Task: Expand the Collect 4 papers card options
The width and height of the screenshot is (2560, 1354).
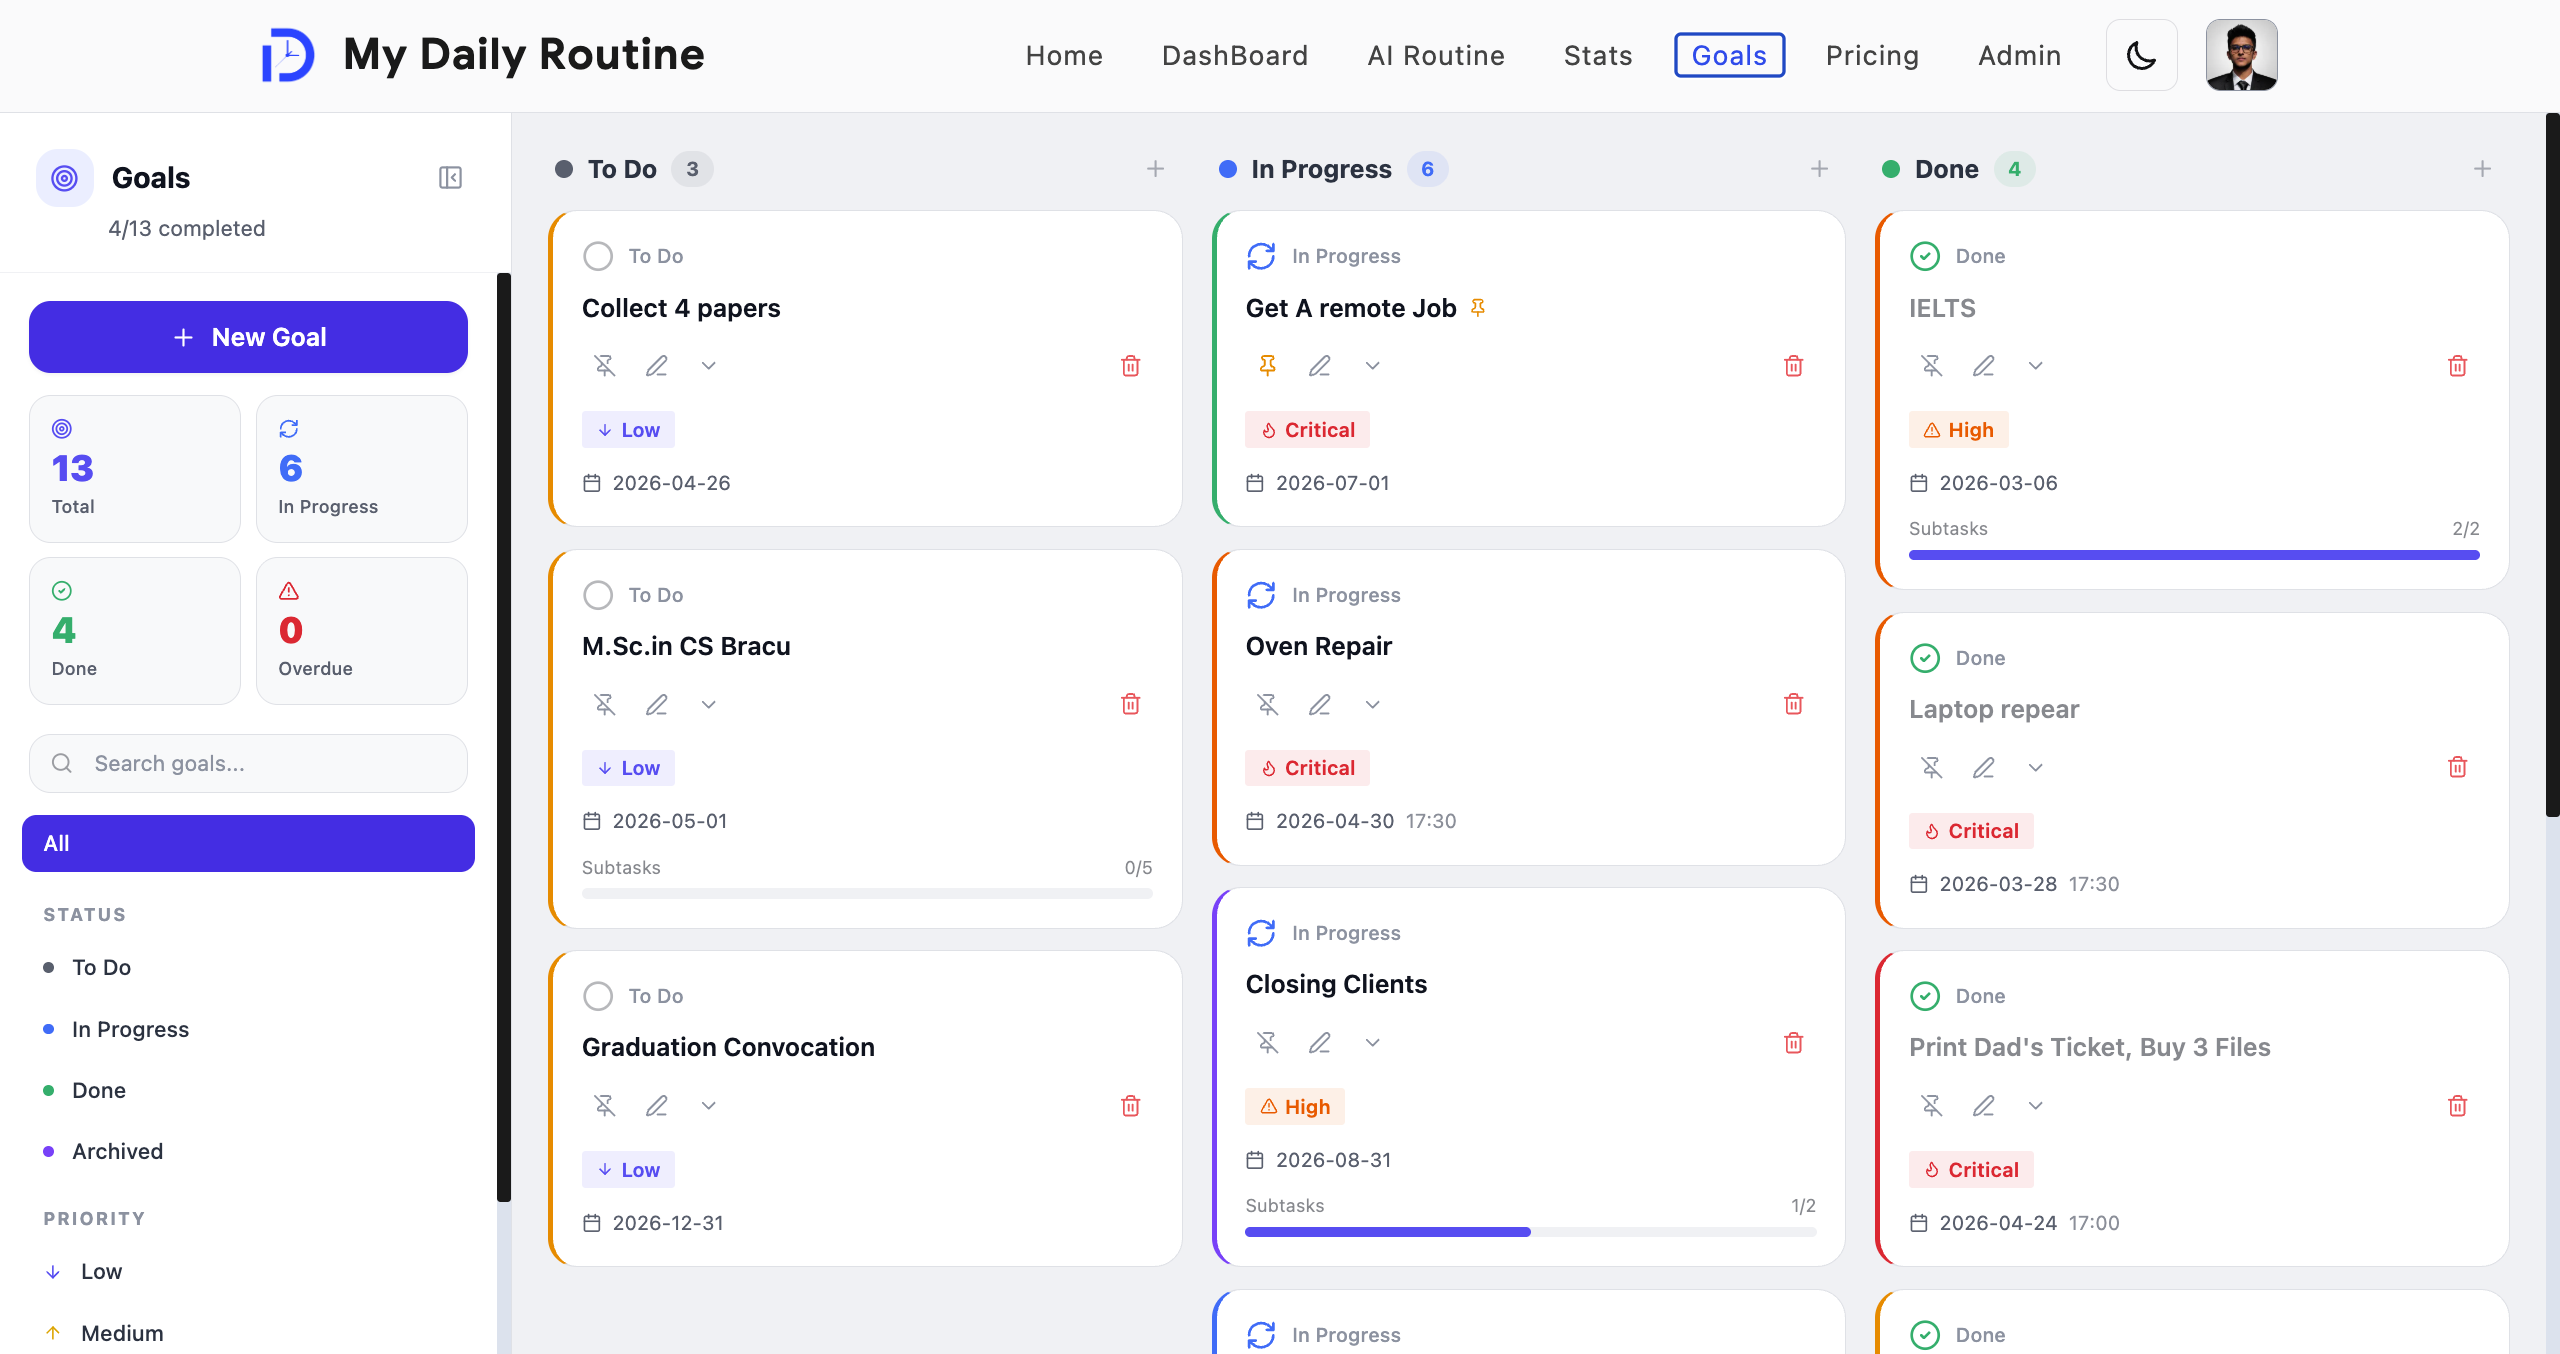Action: [709, 366]
